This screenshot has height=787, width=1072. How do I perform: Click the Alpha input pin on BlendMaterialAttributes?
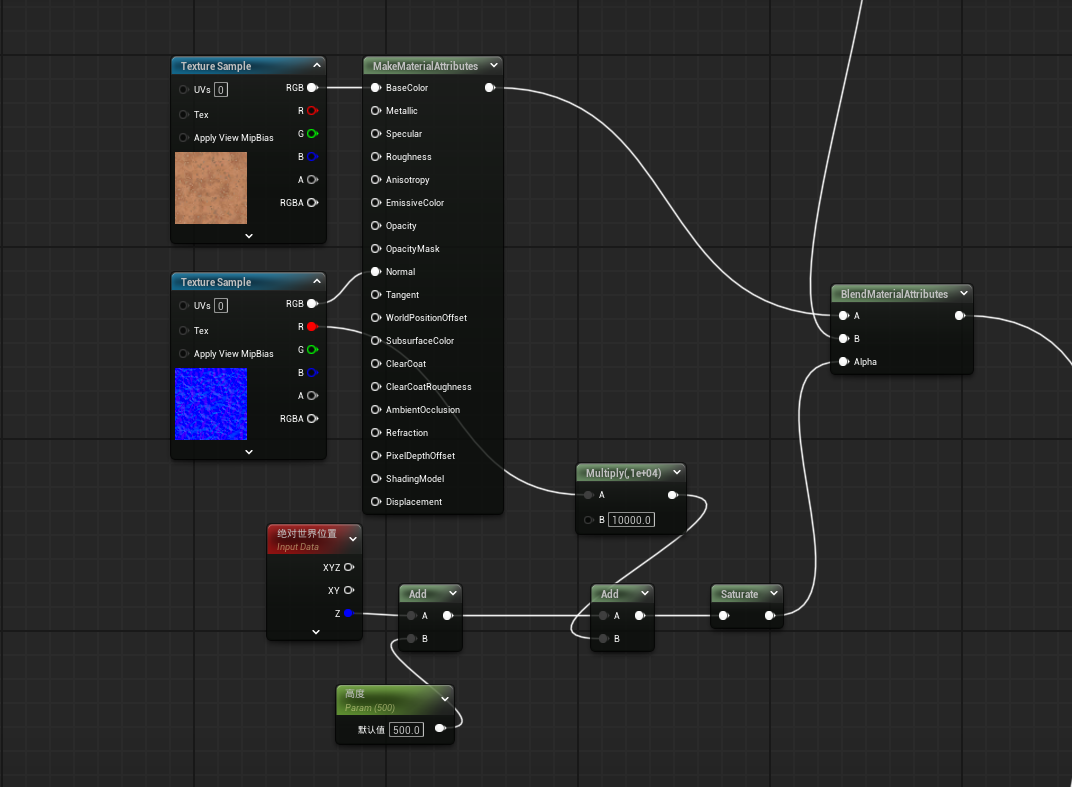[844, 362]
